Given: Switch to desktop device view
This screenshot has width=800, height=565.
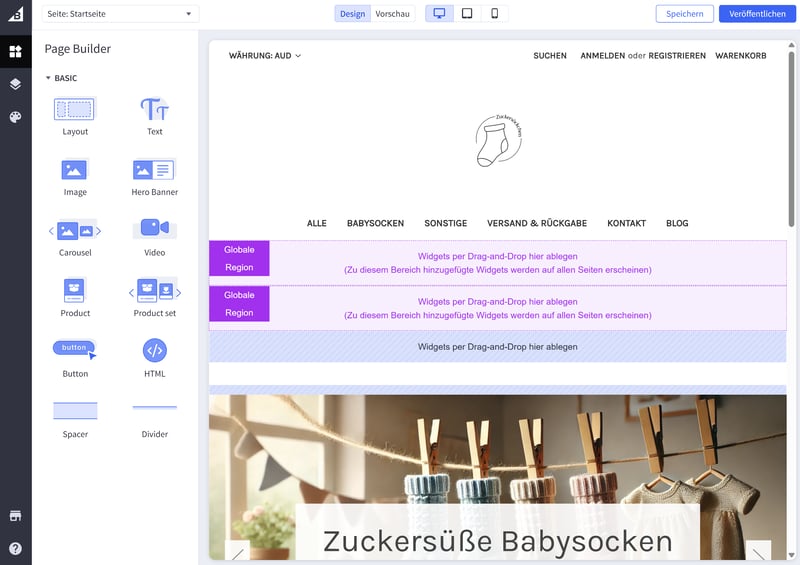Looking at the screenshot, I should point(439,14).
